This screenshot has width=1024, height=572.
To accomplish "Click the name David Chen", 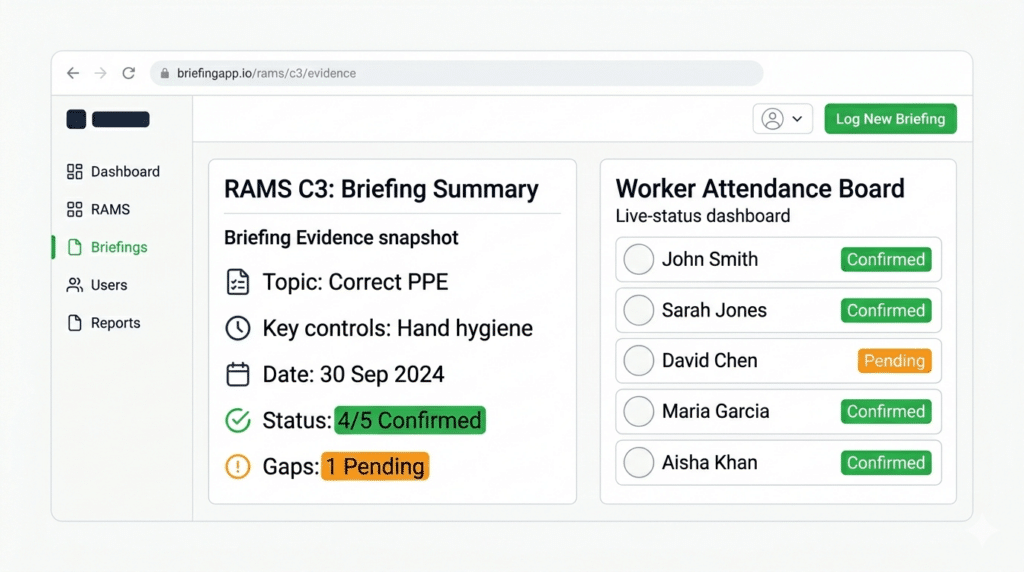I will coord(710,360).
